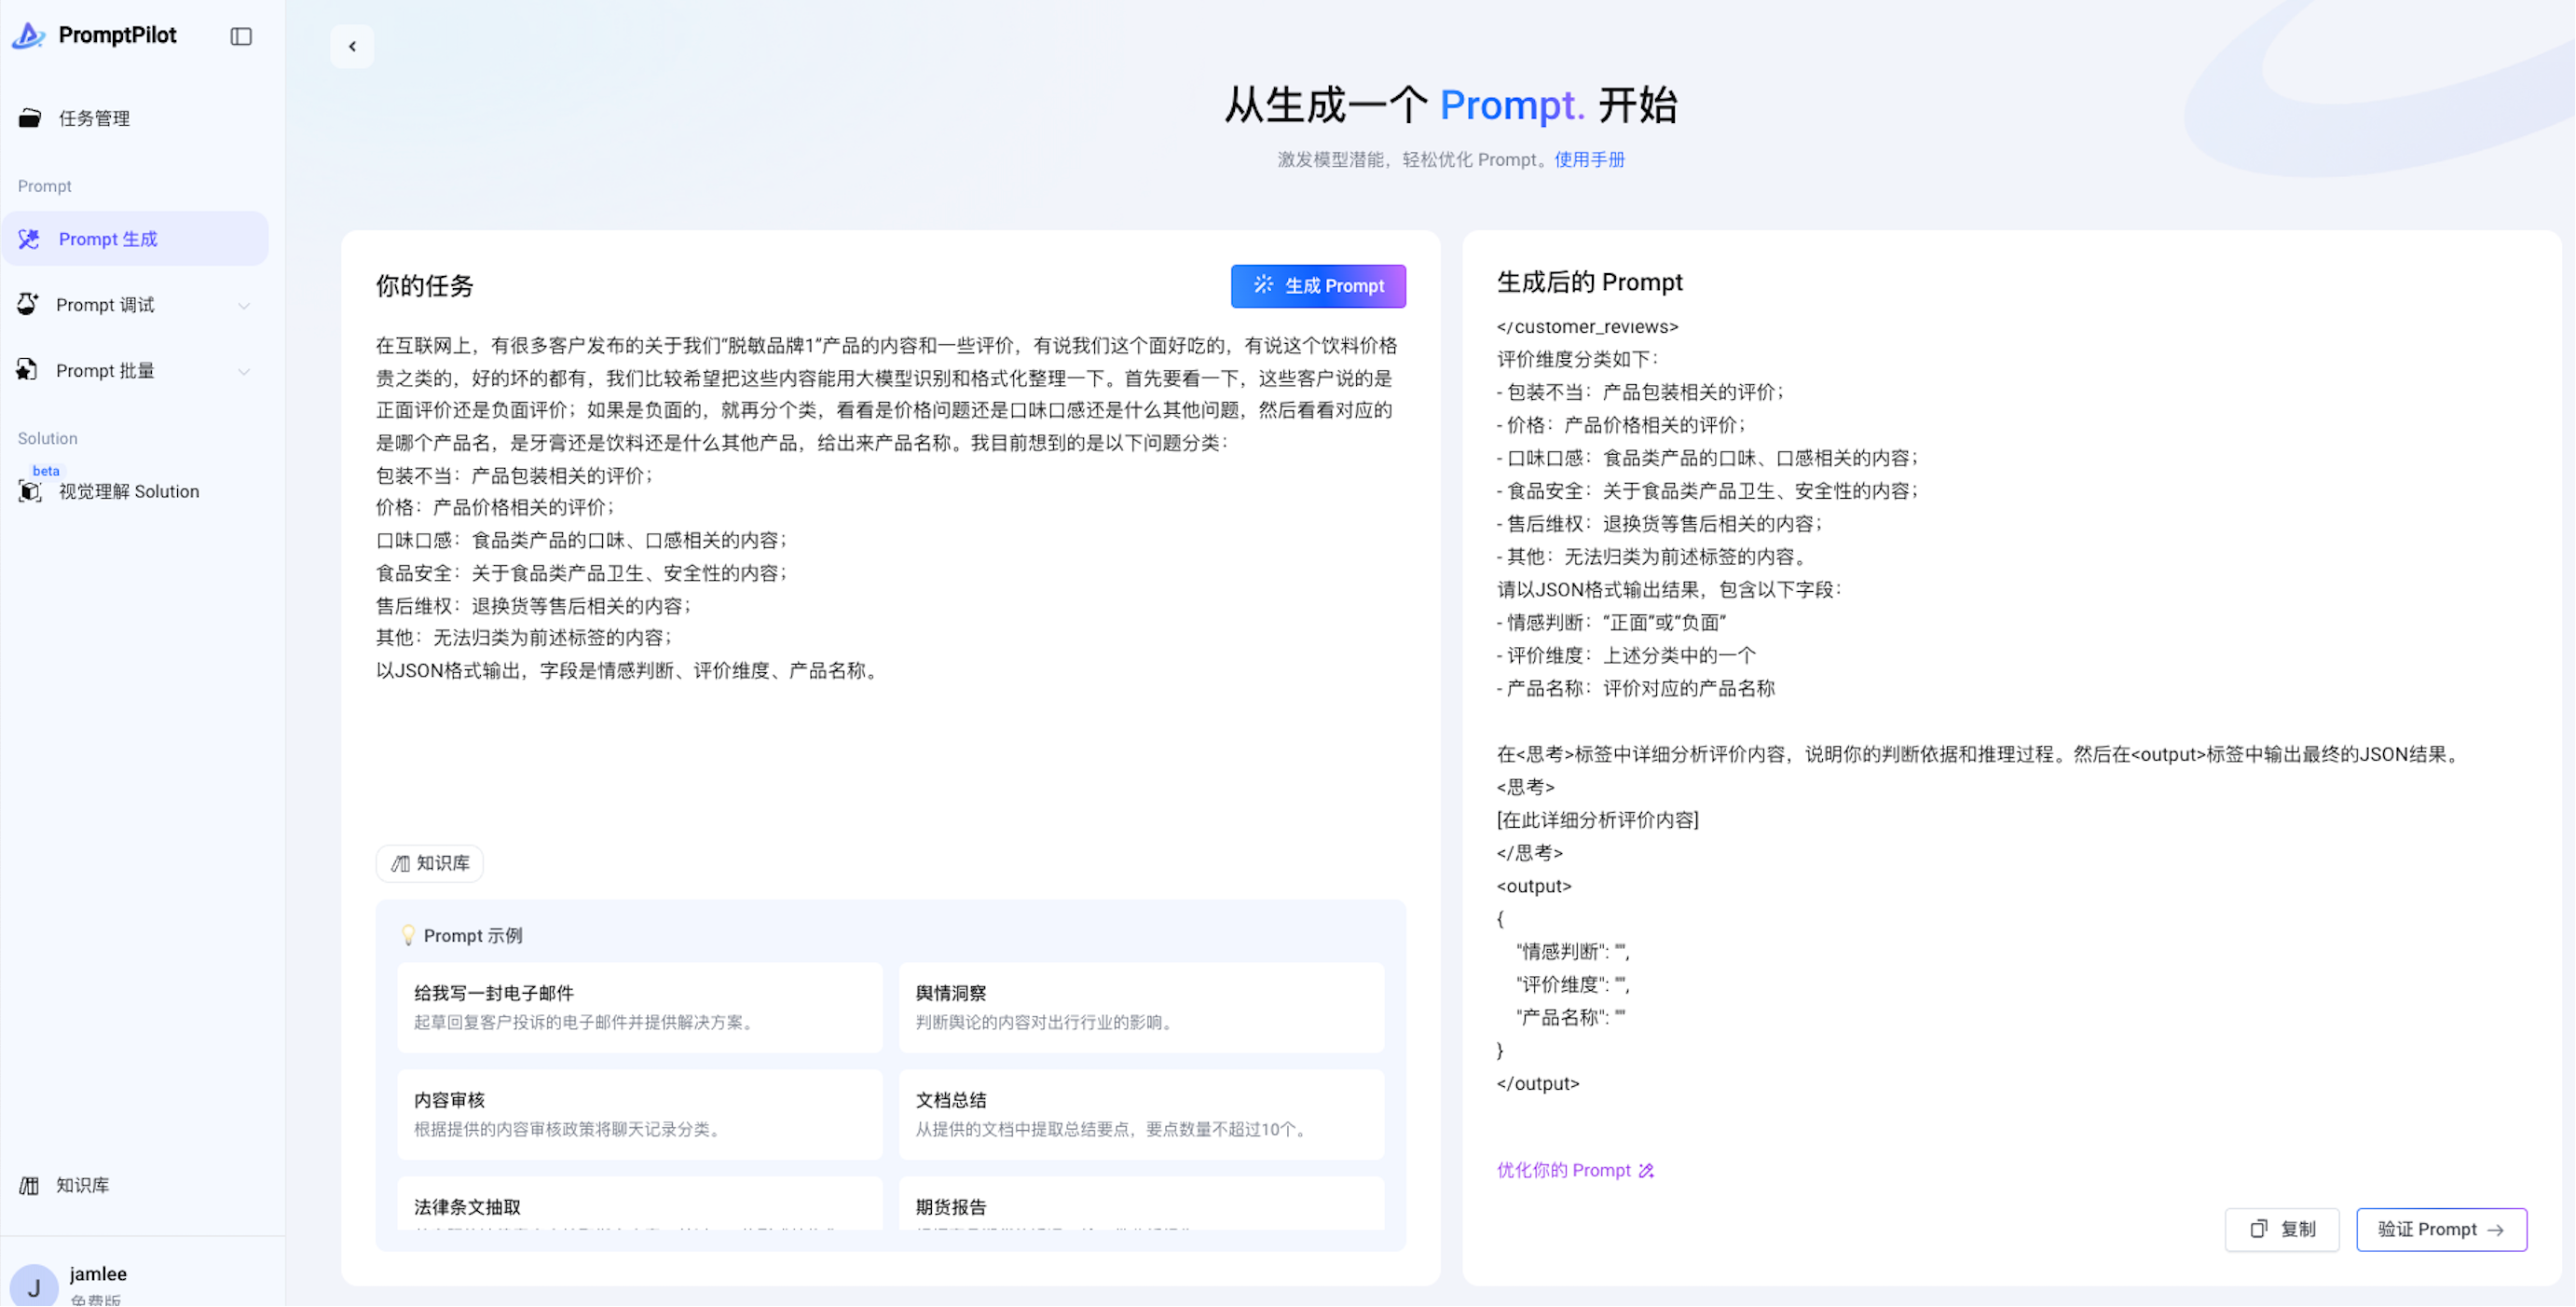The height and width of the screenshot is (1307, 2576).
Task: Open 任务管理 from the sidebar
Action: pyautogui.click(x=93, y=118)
